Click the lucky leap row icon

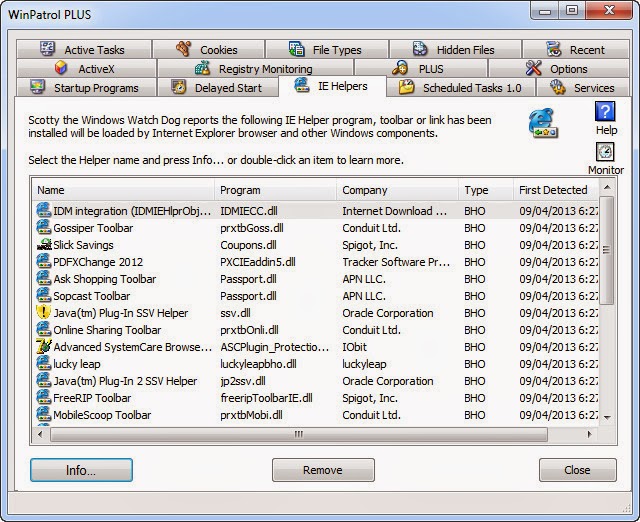44,364
